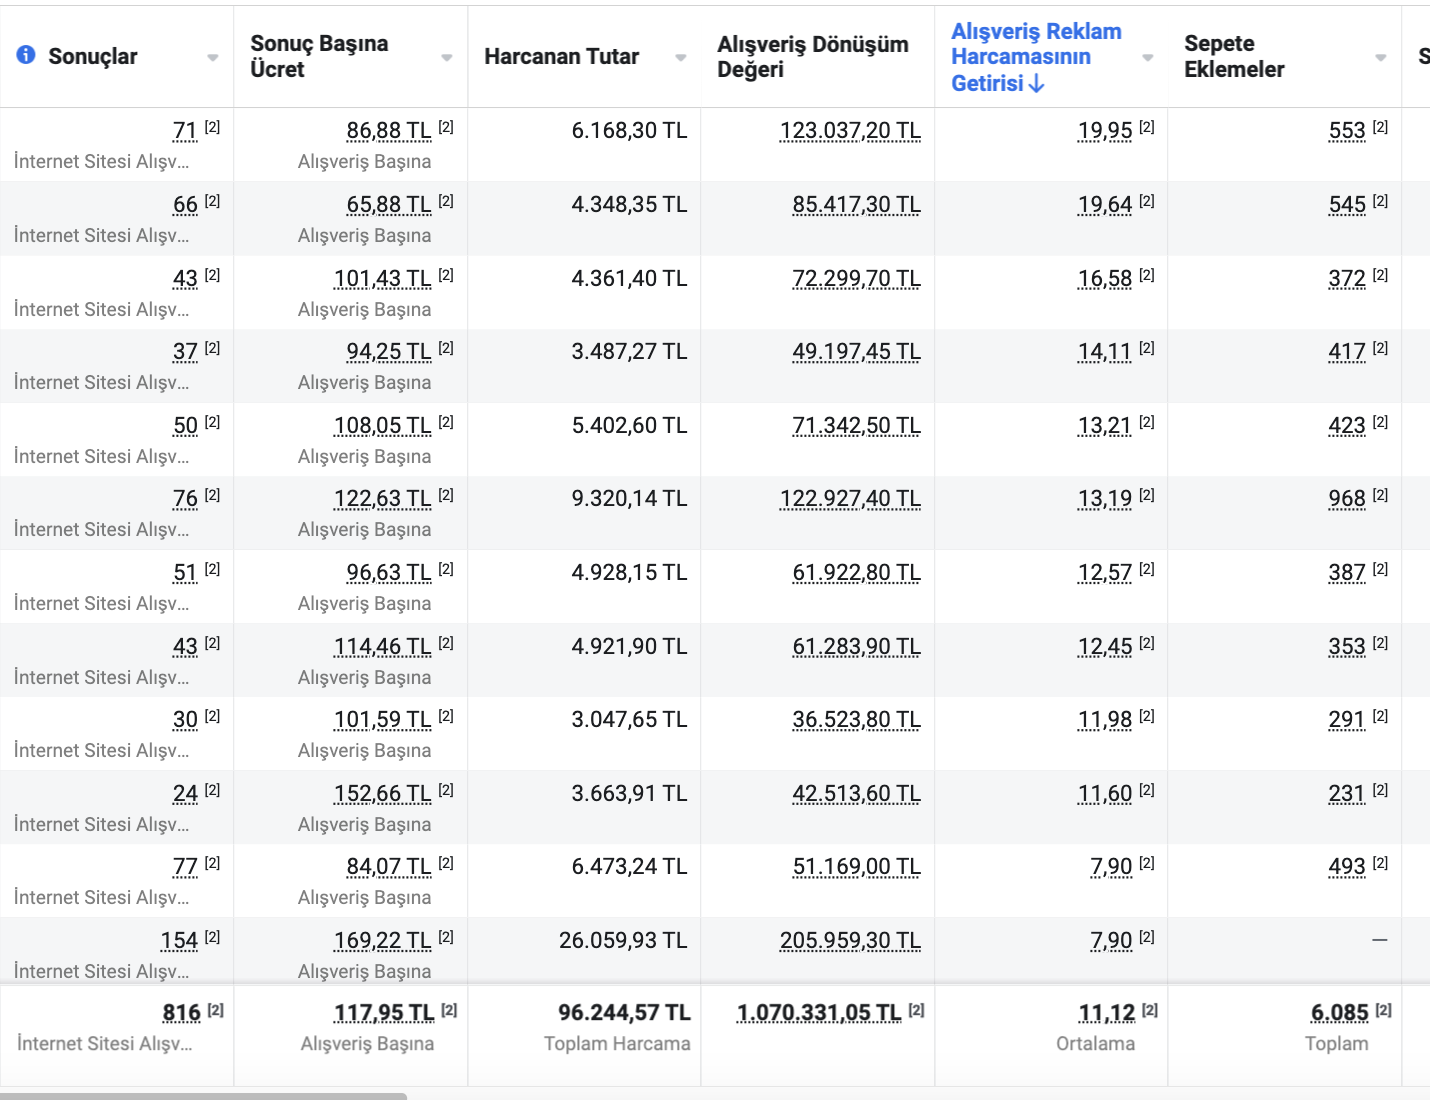Click the info icon beside Sonuçlar
This screenshot has width=1430, height=1100.
[x=26, y=55]
